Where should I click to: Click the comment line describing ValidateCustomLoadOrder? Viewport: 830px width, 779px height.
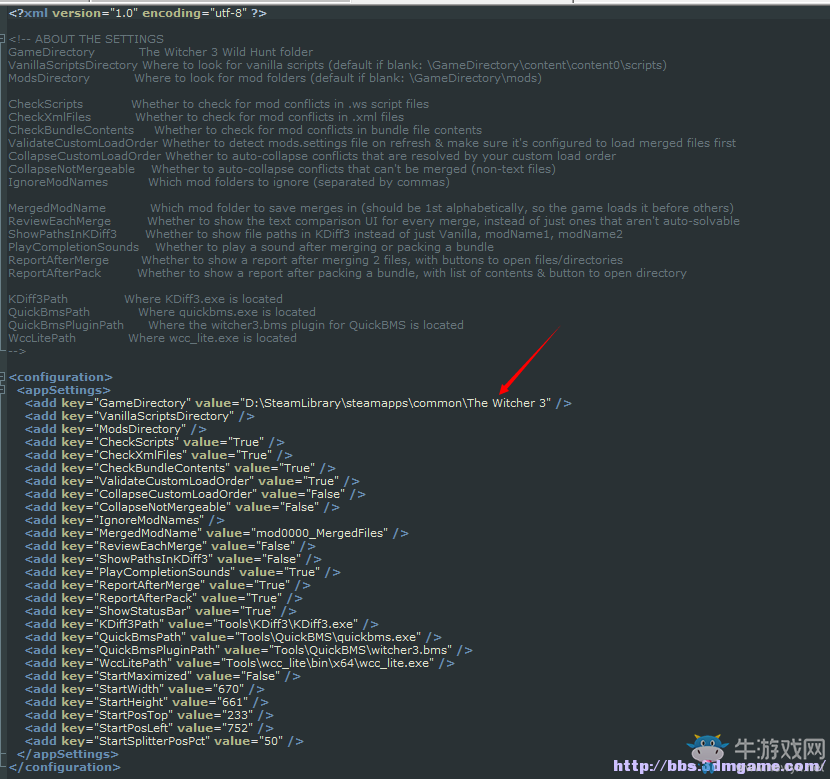click(372, 143)
